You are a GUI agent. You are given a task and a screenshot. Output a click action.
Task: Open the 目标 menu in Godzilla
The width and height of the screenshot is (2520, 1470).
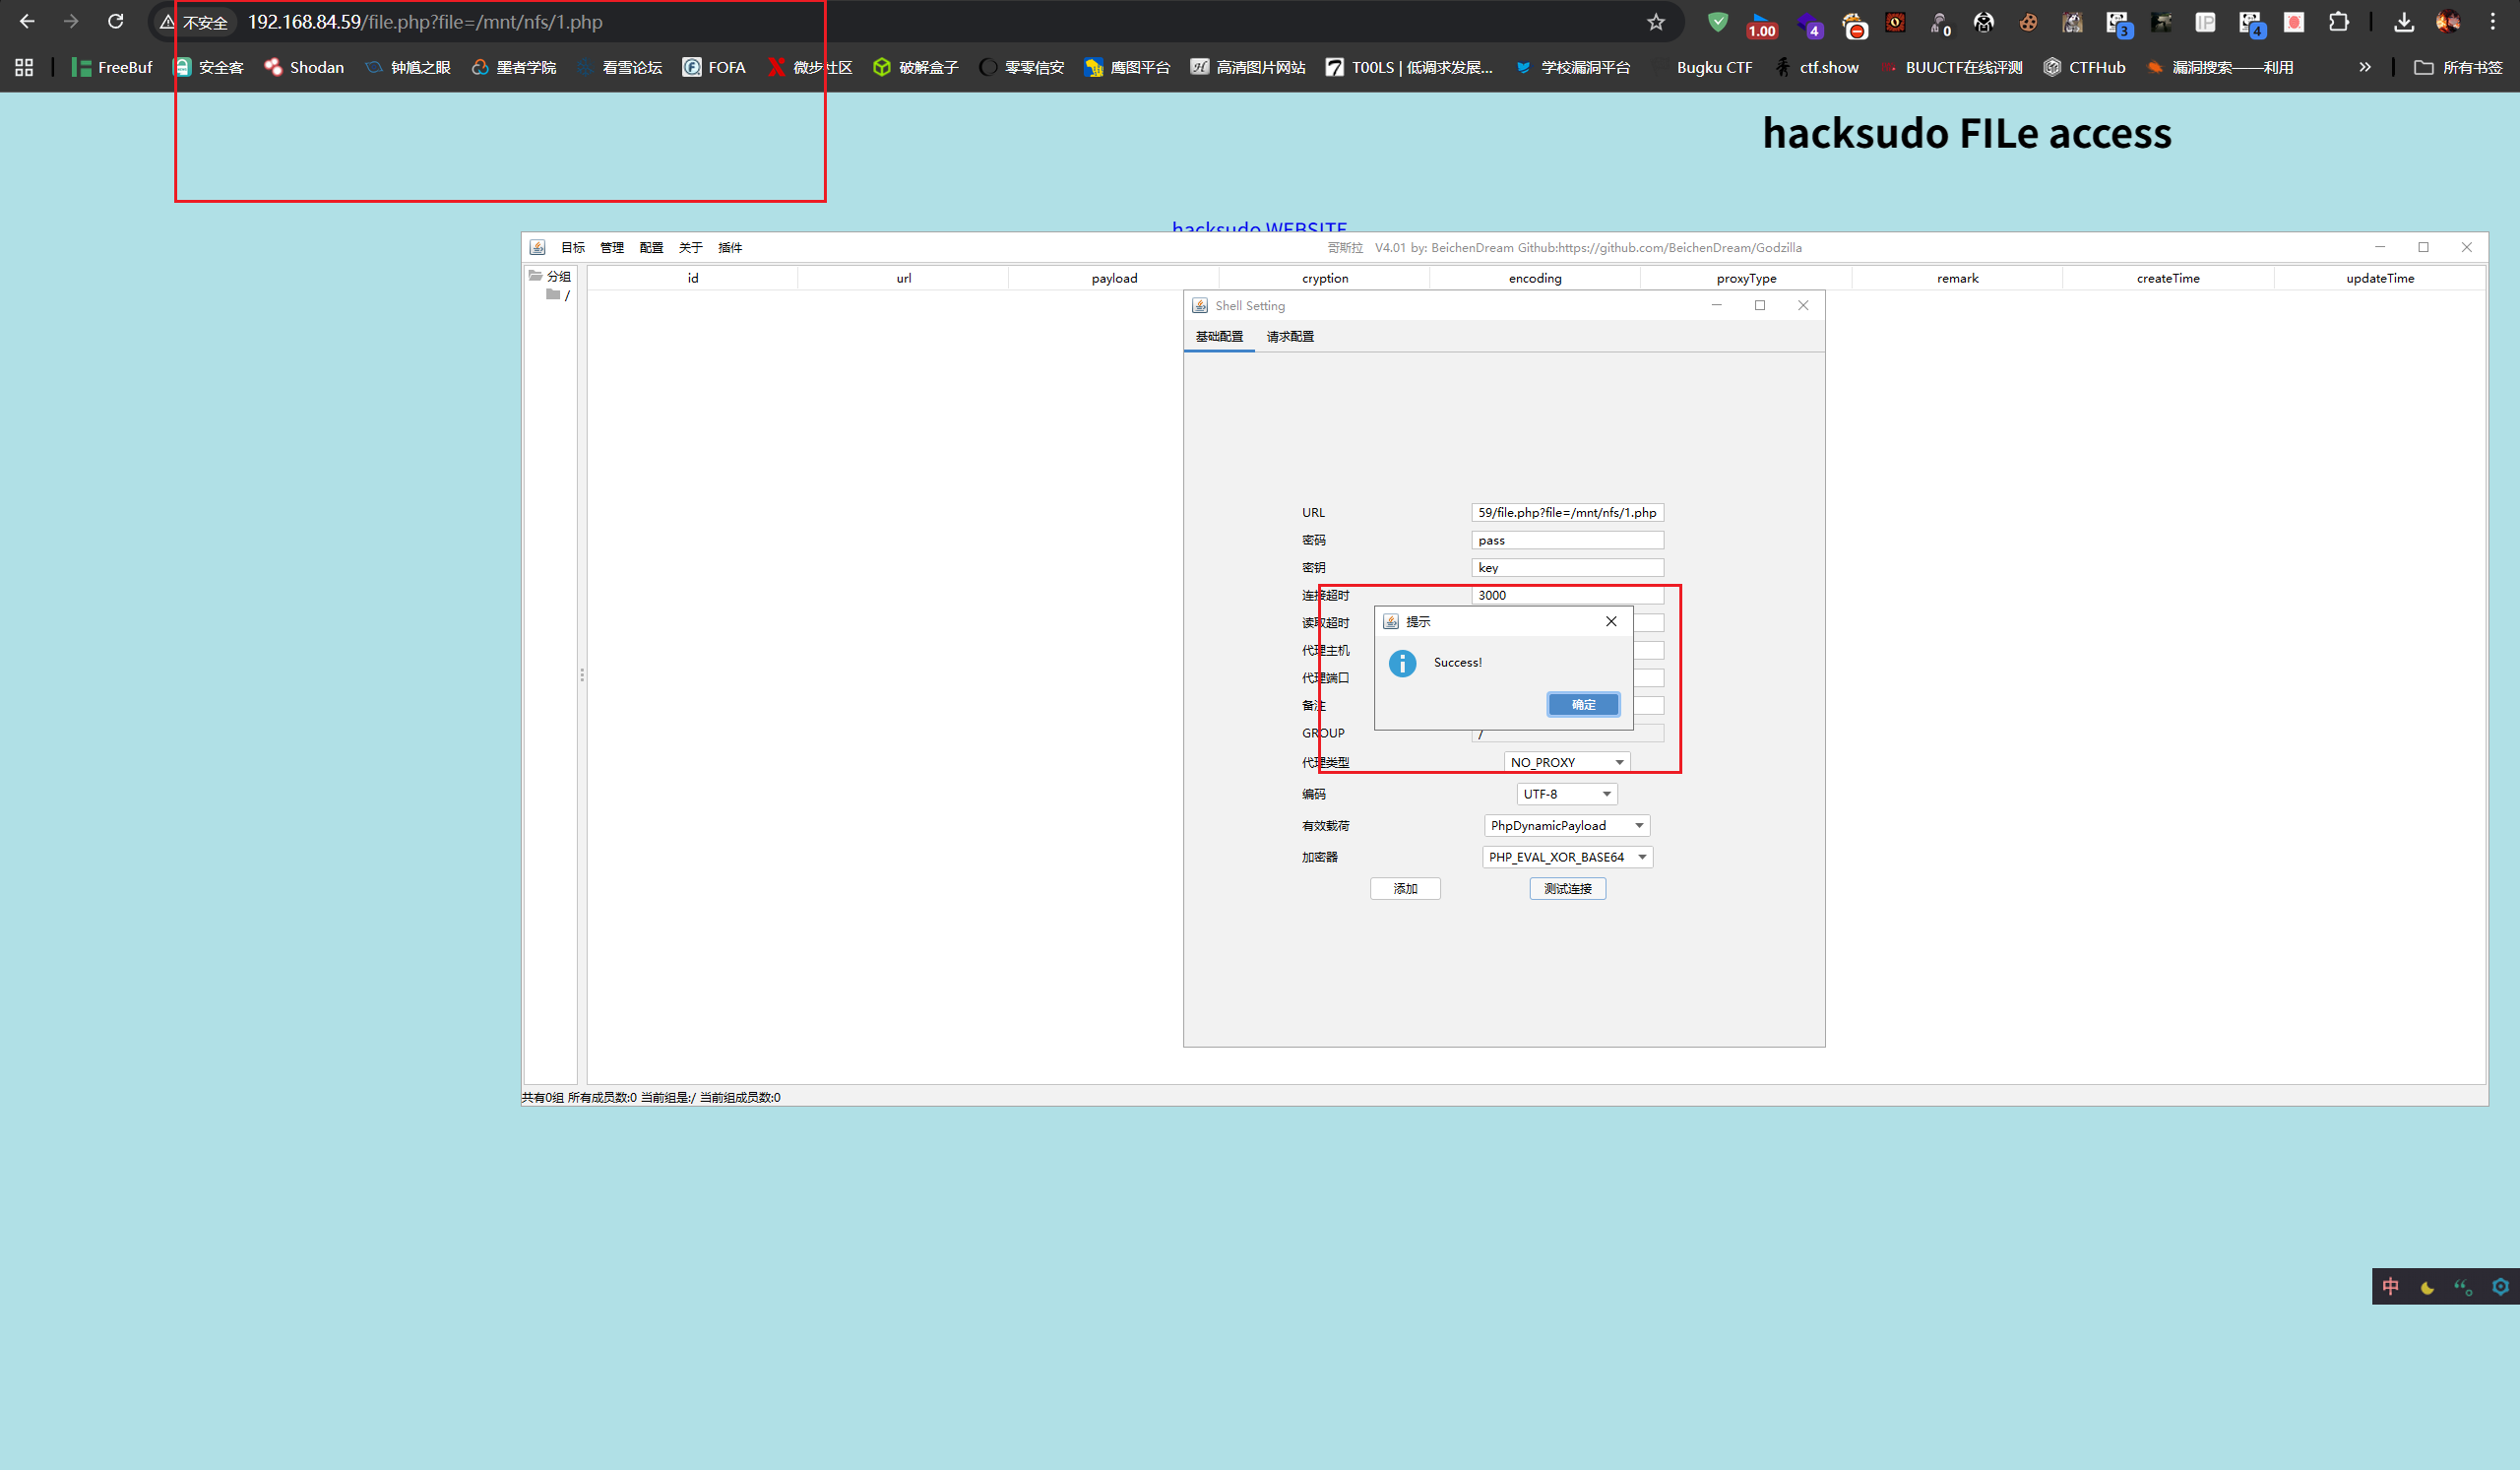(573, 248)
